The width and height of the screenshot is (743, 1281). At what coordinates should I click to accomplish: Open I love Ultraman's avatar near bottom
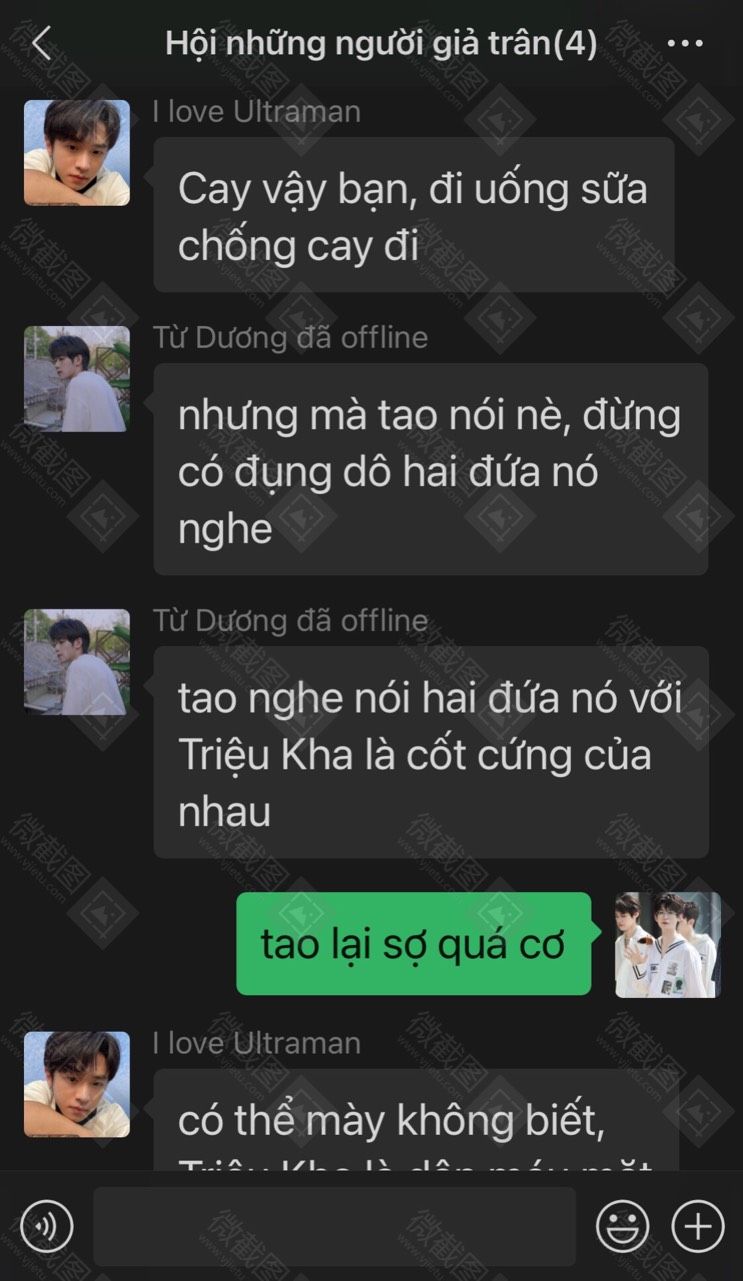pos(77,1085)
